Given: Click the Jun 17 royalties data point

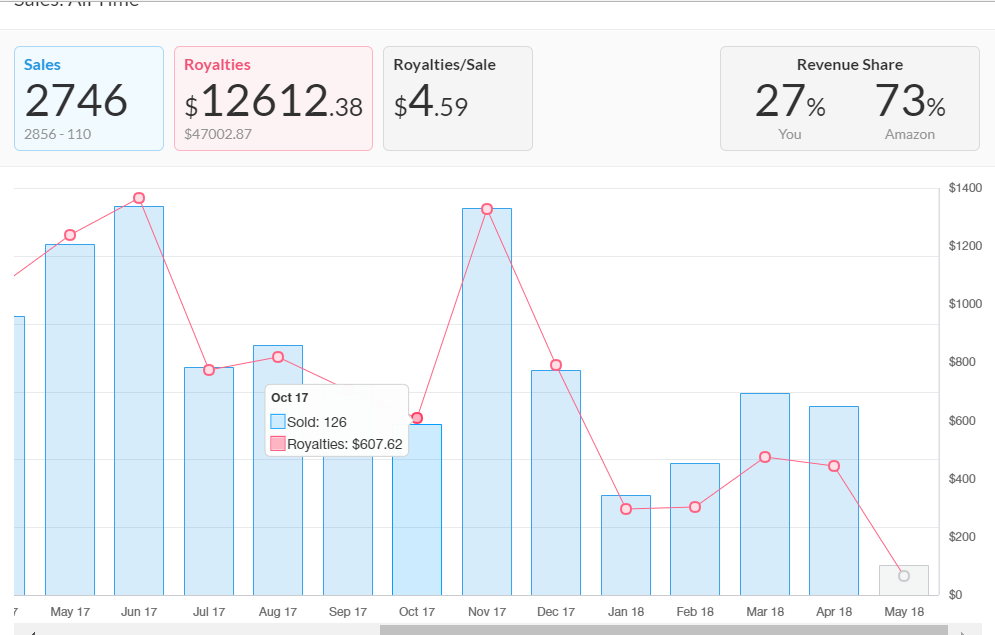Looking at the screenshot, I should pos(139,198).
